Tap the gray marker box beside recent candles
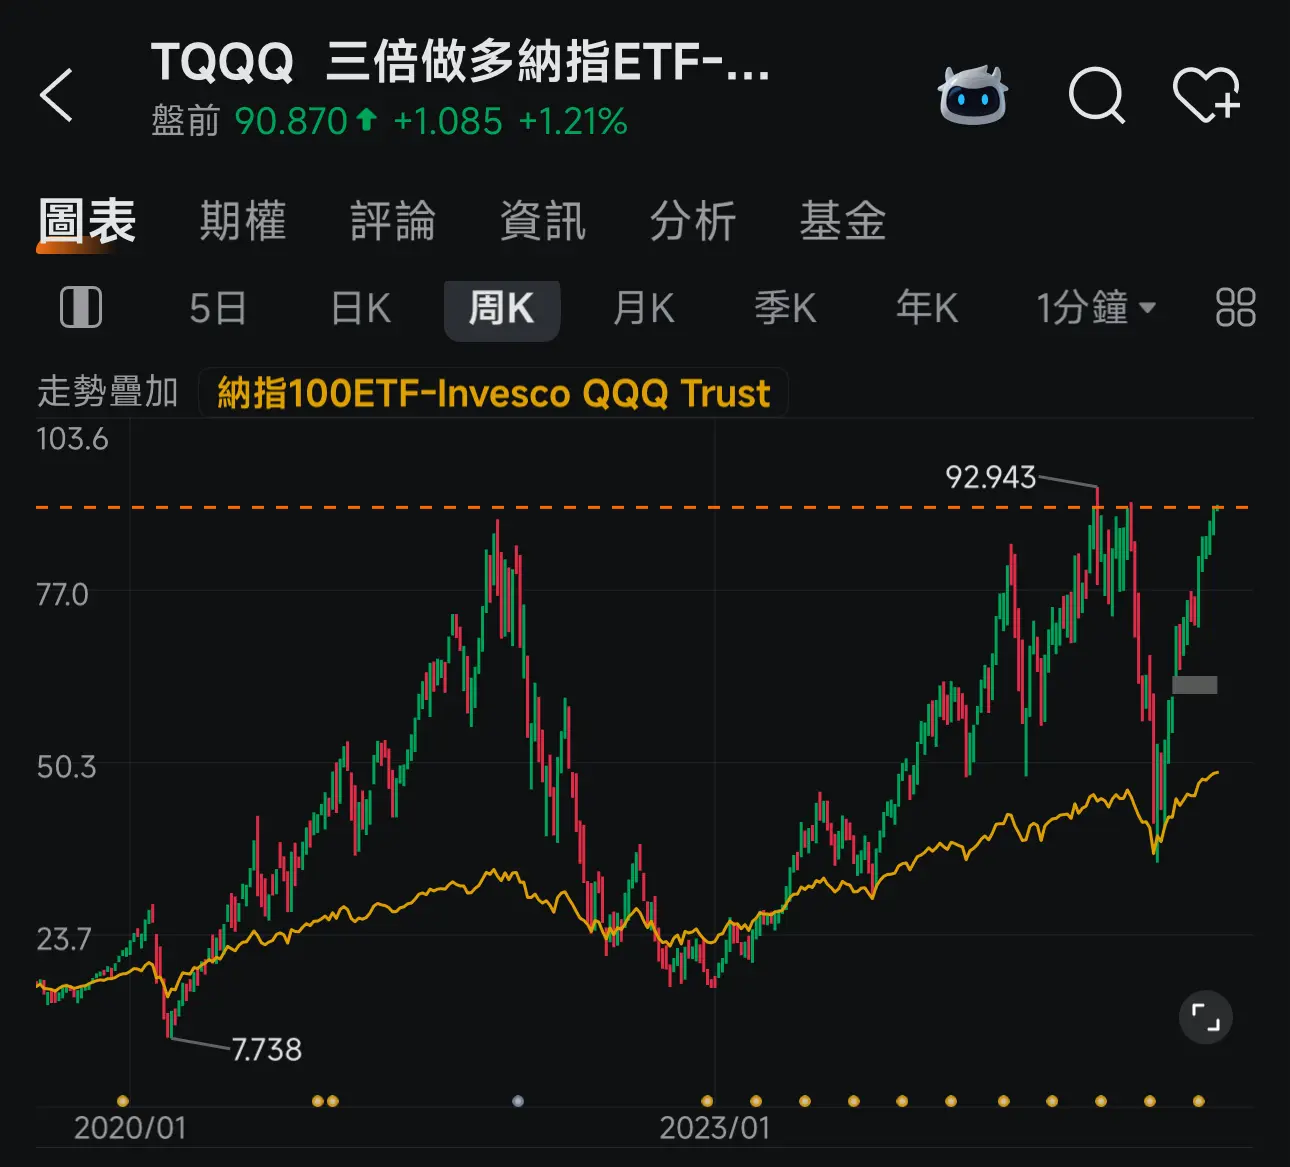Screen dimensions: 1290x1167 pyautogui.click(x=1195, y=685)
